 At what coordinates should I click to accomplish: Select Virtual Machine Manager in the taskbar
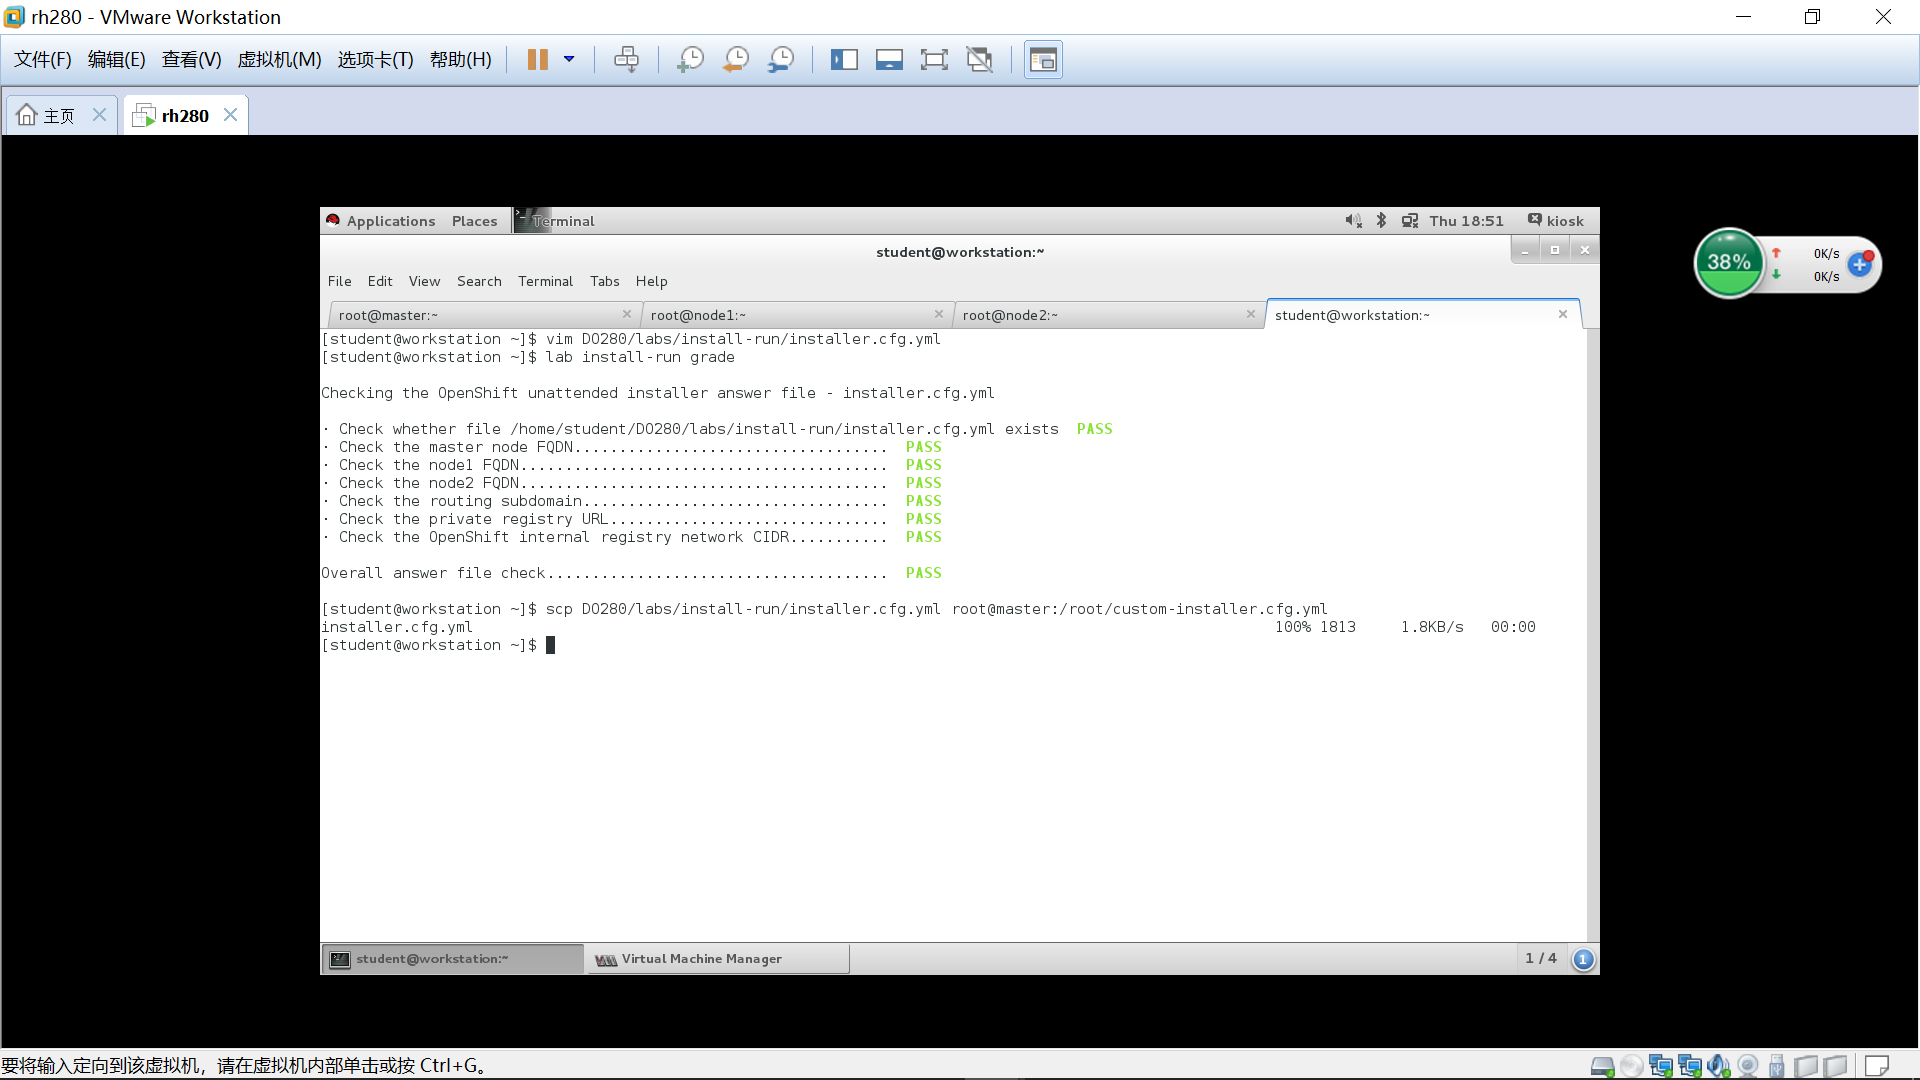click(717, 958)
